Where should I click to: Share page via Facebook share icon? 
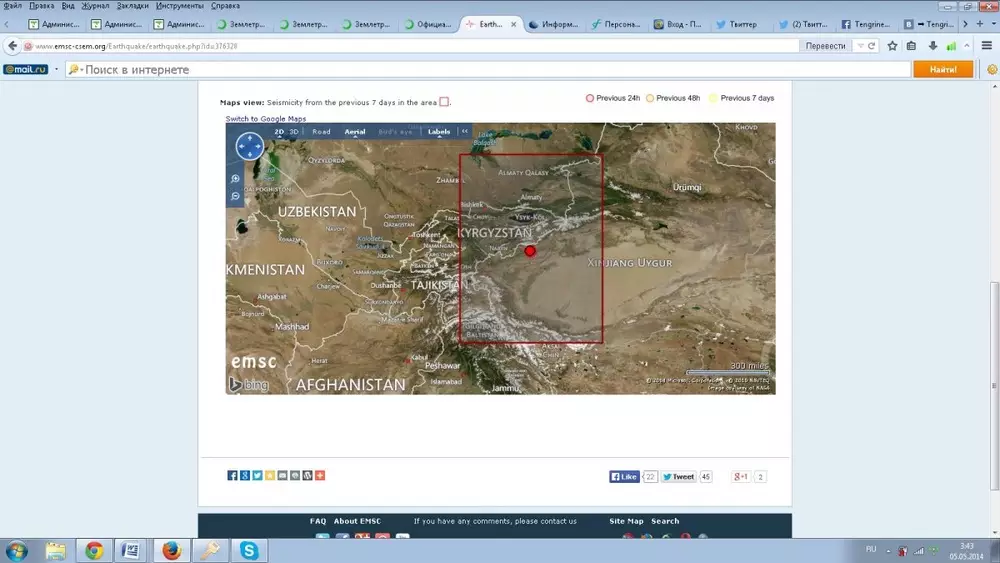coord(232,476)
